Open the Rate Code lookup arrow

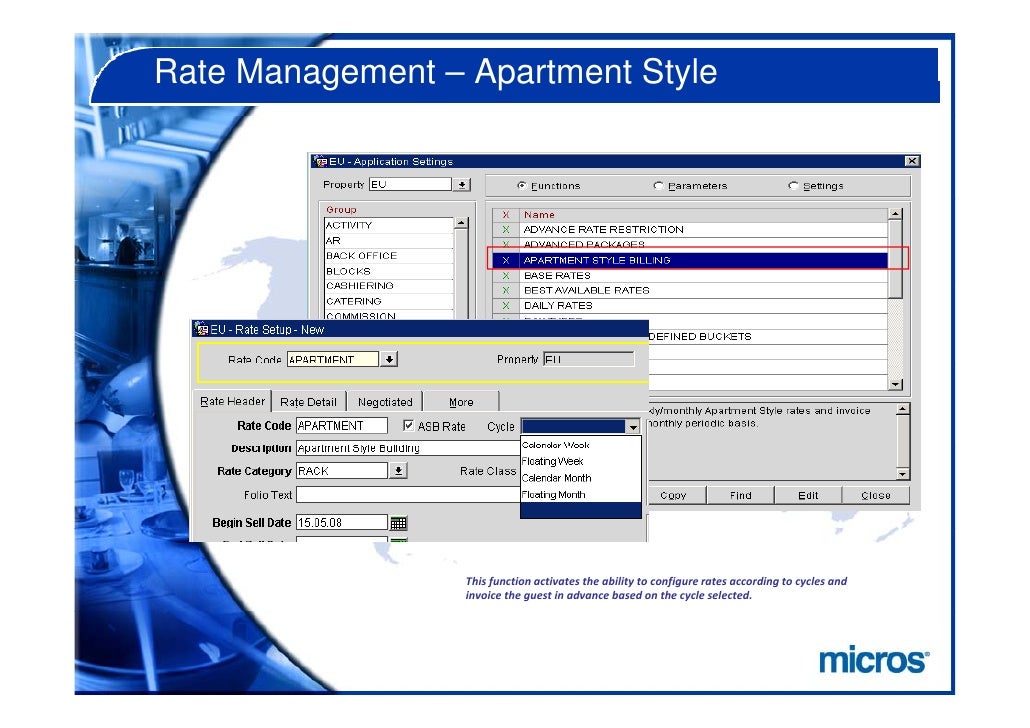click(390, 359)
